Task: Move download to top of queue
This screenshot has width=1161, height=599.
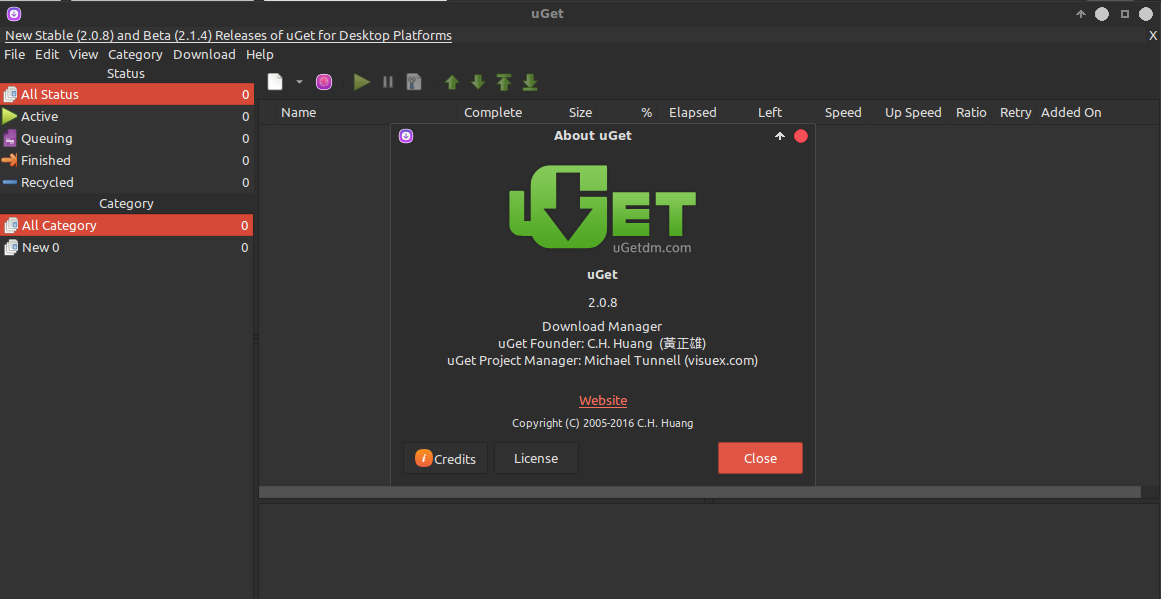Action: tap(503, 82)
